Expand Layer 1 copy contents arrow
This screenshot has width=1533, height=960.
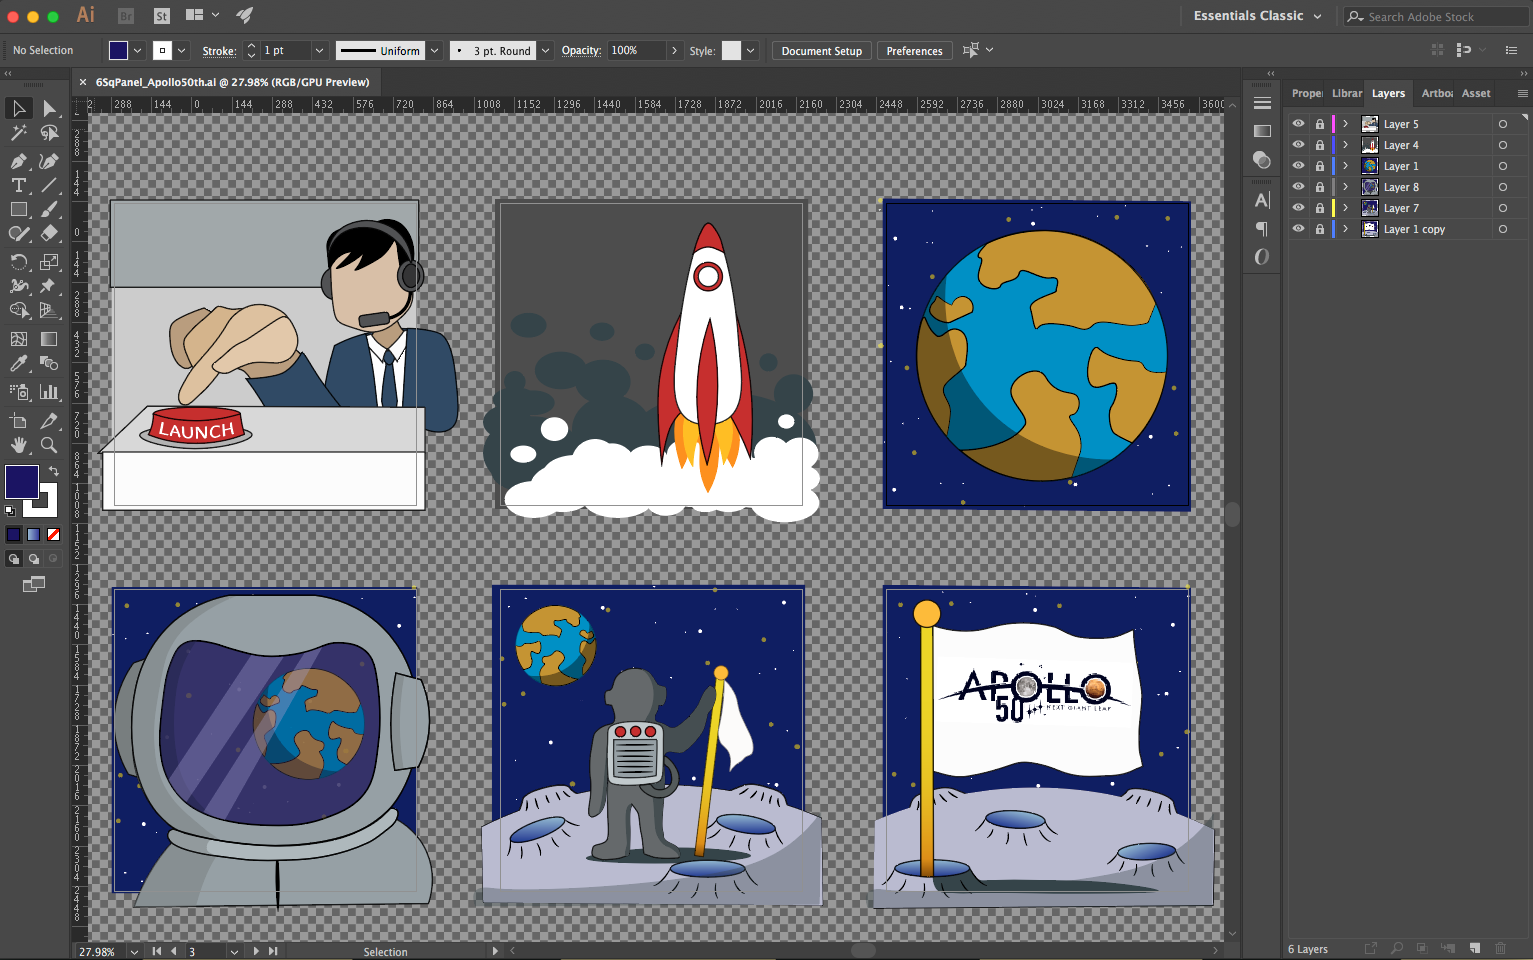click(x=1346, y=229)
